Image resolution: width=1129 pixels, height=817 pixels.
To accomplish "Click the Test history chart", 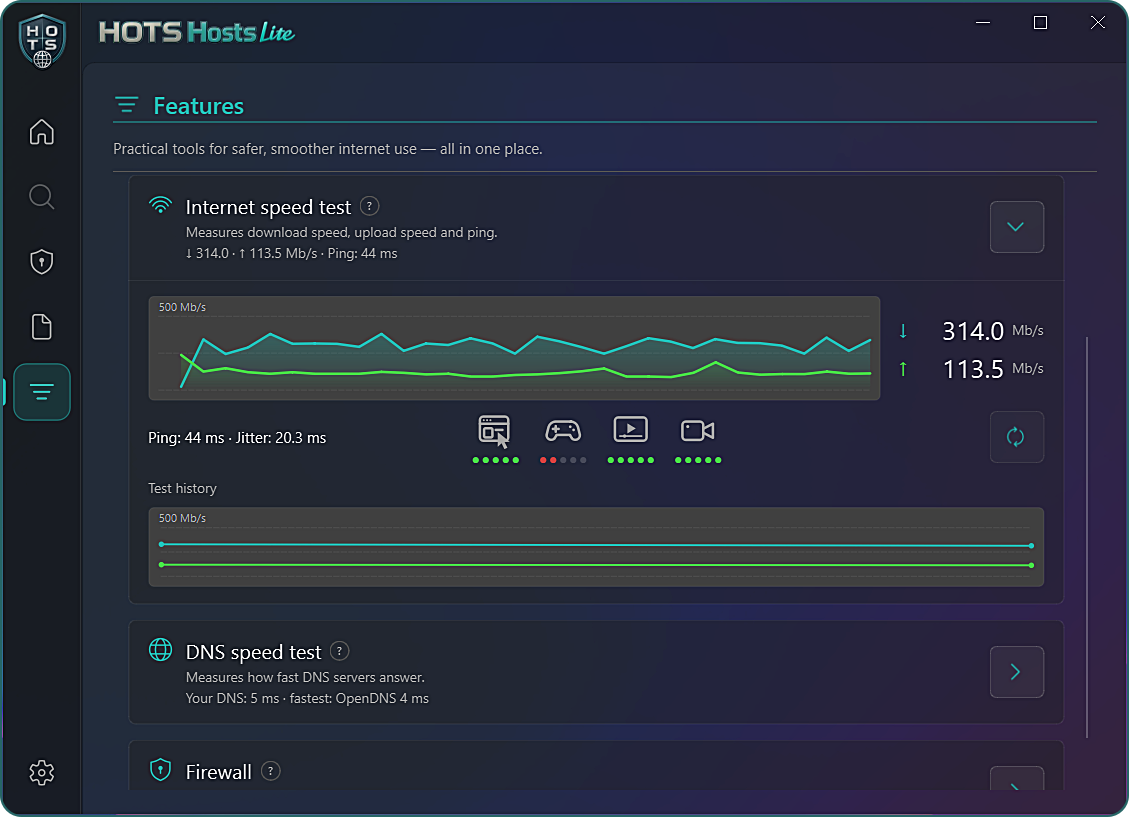I will 596,547.
